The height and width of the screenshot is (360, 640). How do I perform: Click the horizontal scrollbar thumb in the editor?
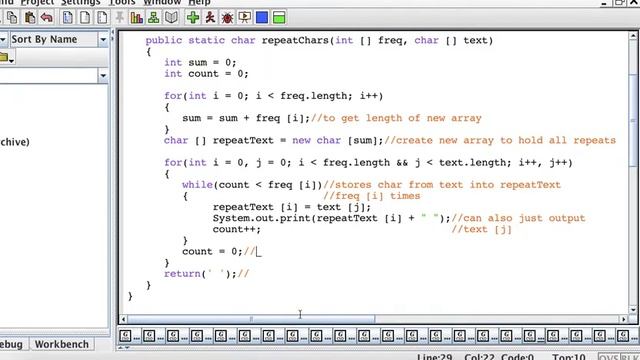251,319
